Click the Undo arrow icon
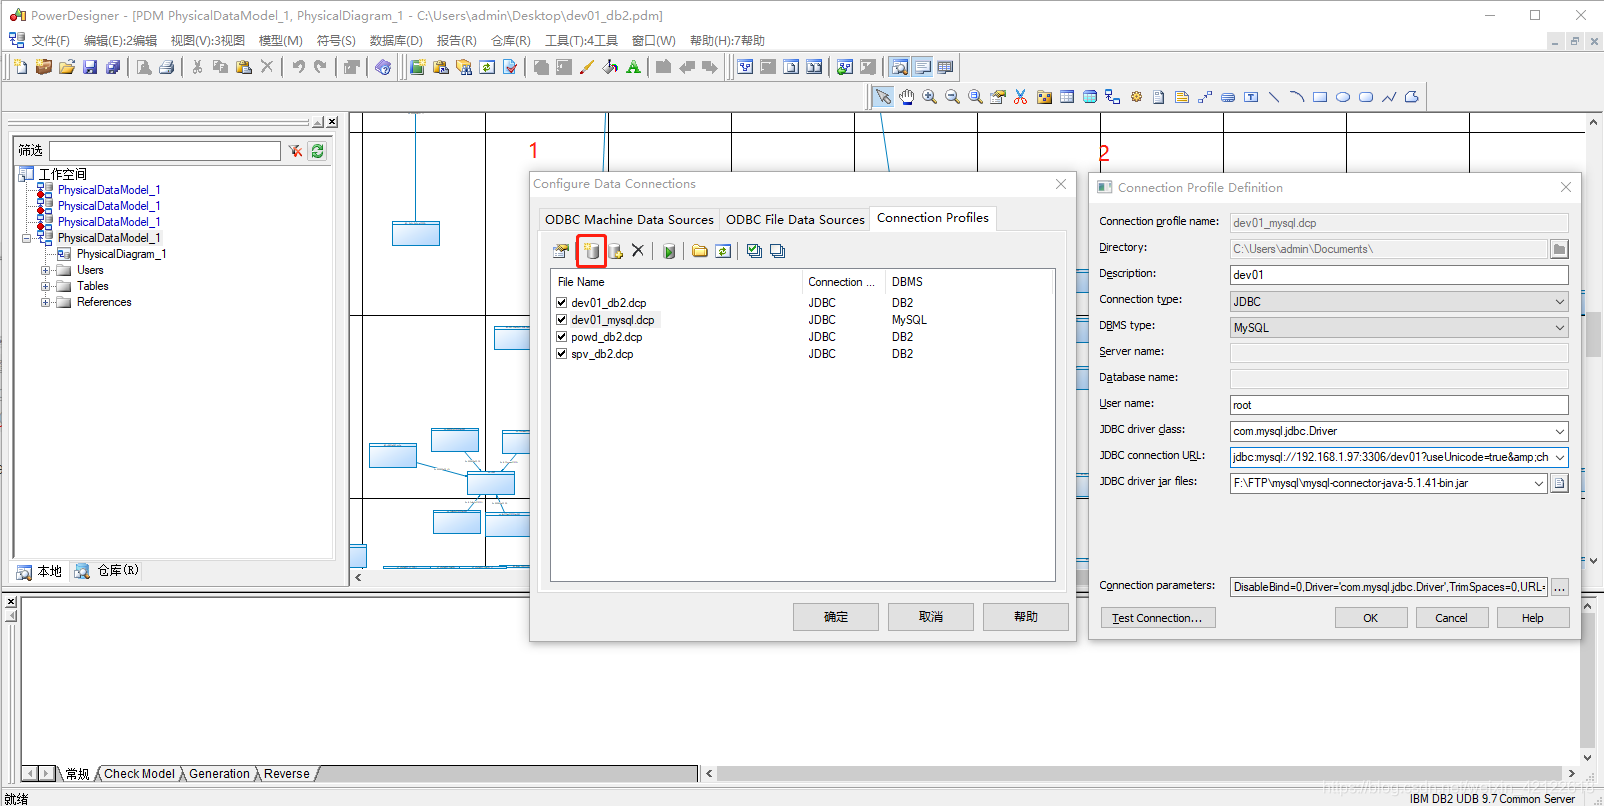Image resolution: width=1604 pixels, height=806 pixels. (298, 67)
